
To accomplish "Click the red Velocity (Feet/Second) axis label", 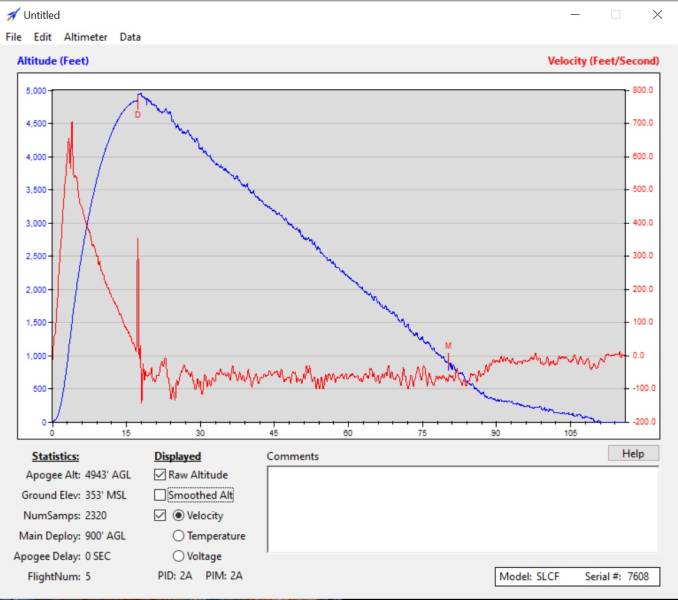I will point(603,61).
